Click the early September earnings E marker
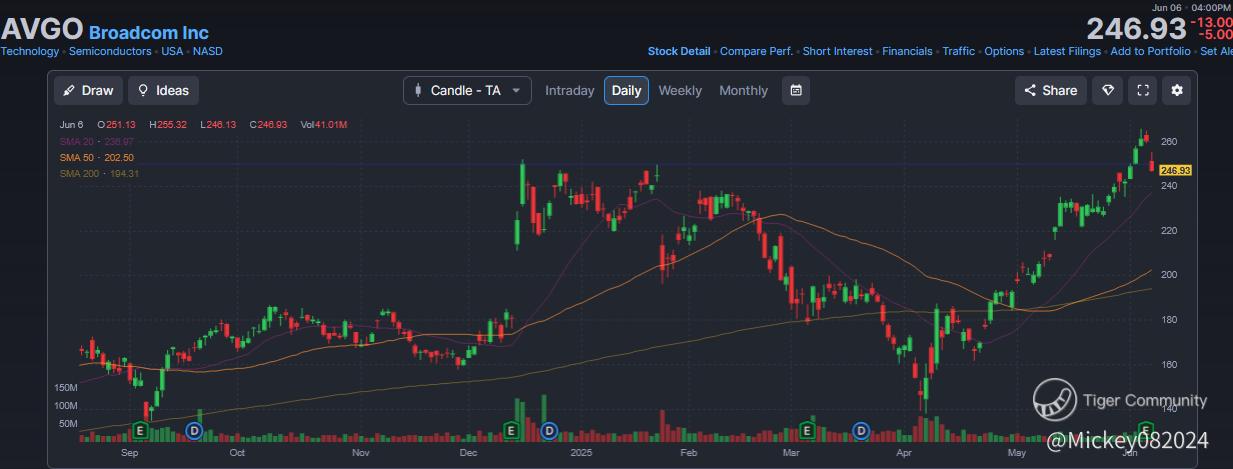The image size is (1233, 469). (141, 431)
